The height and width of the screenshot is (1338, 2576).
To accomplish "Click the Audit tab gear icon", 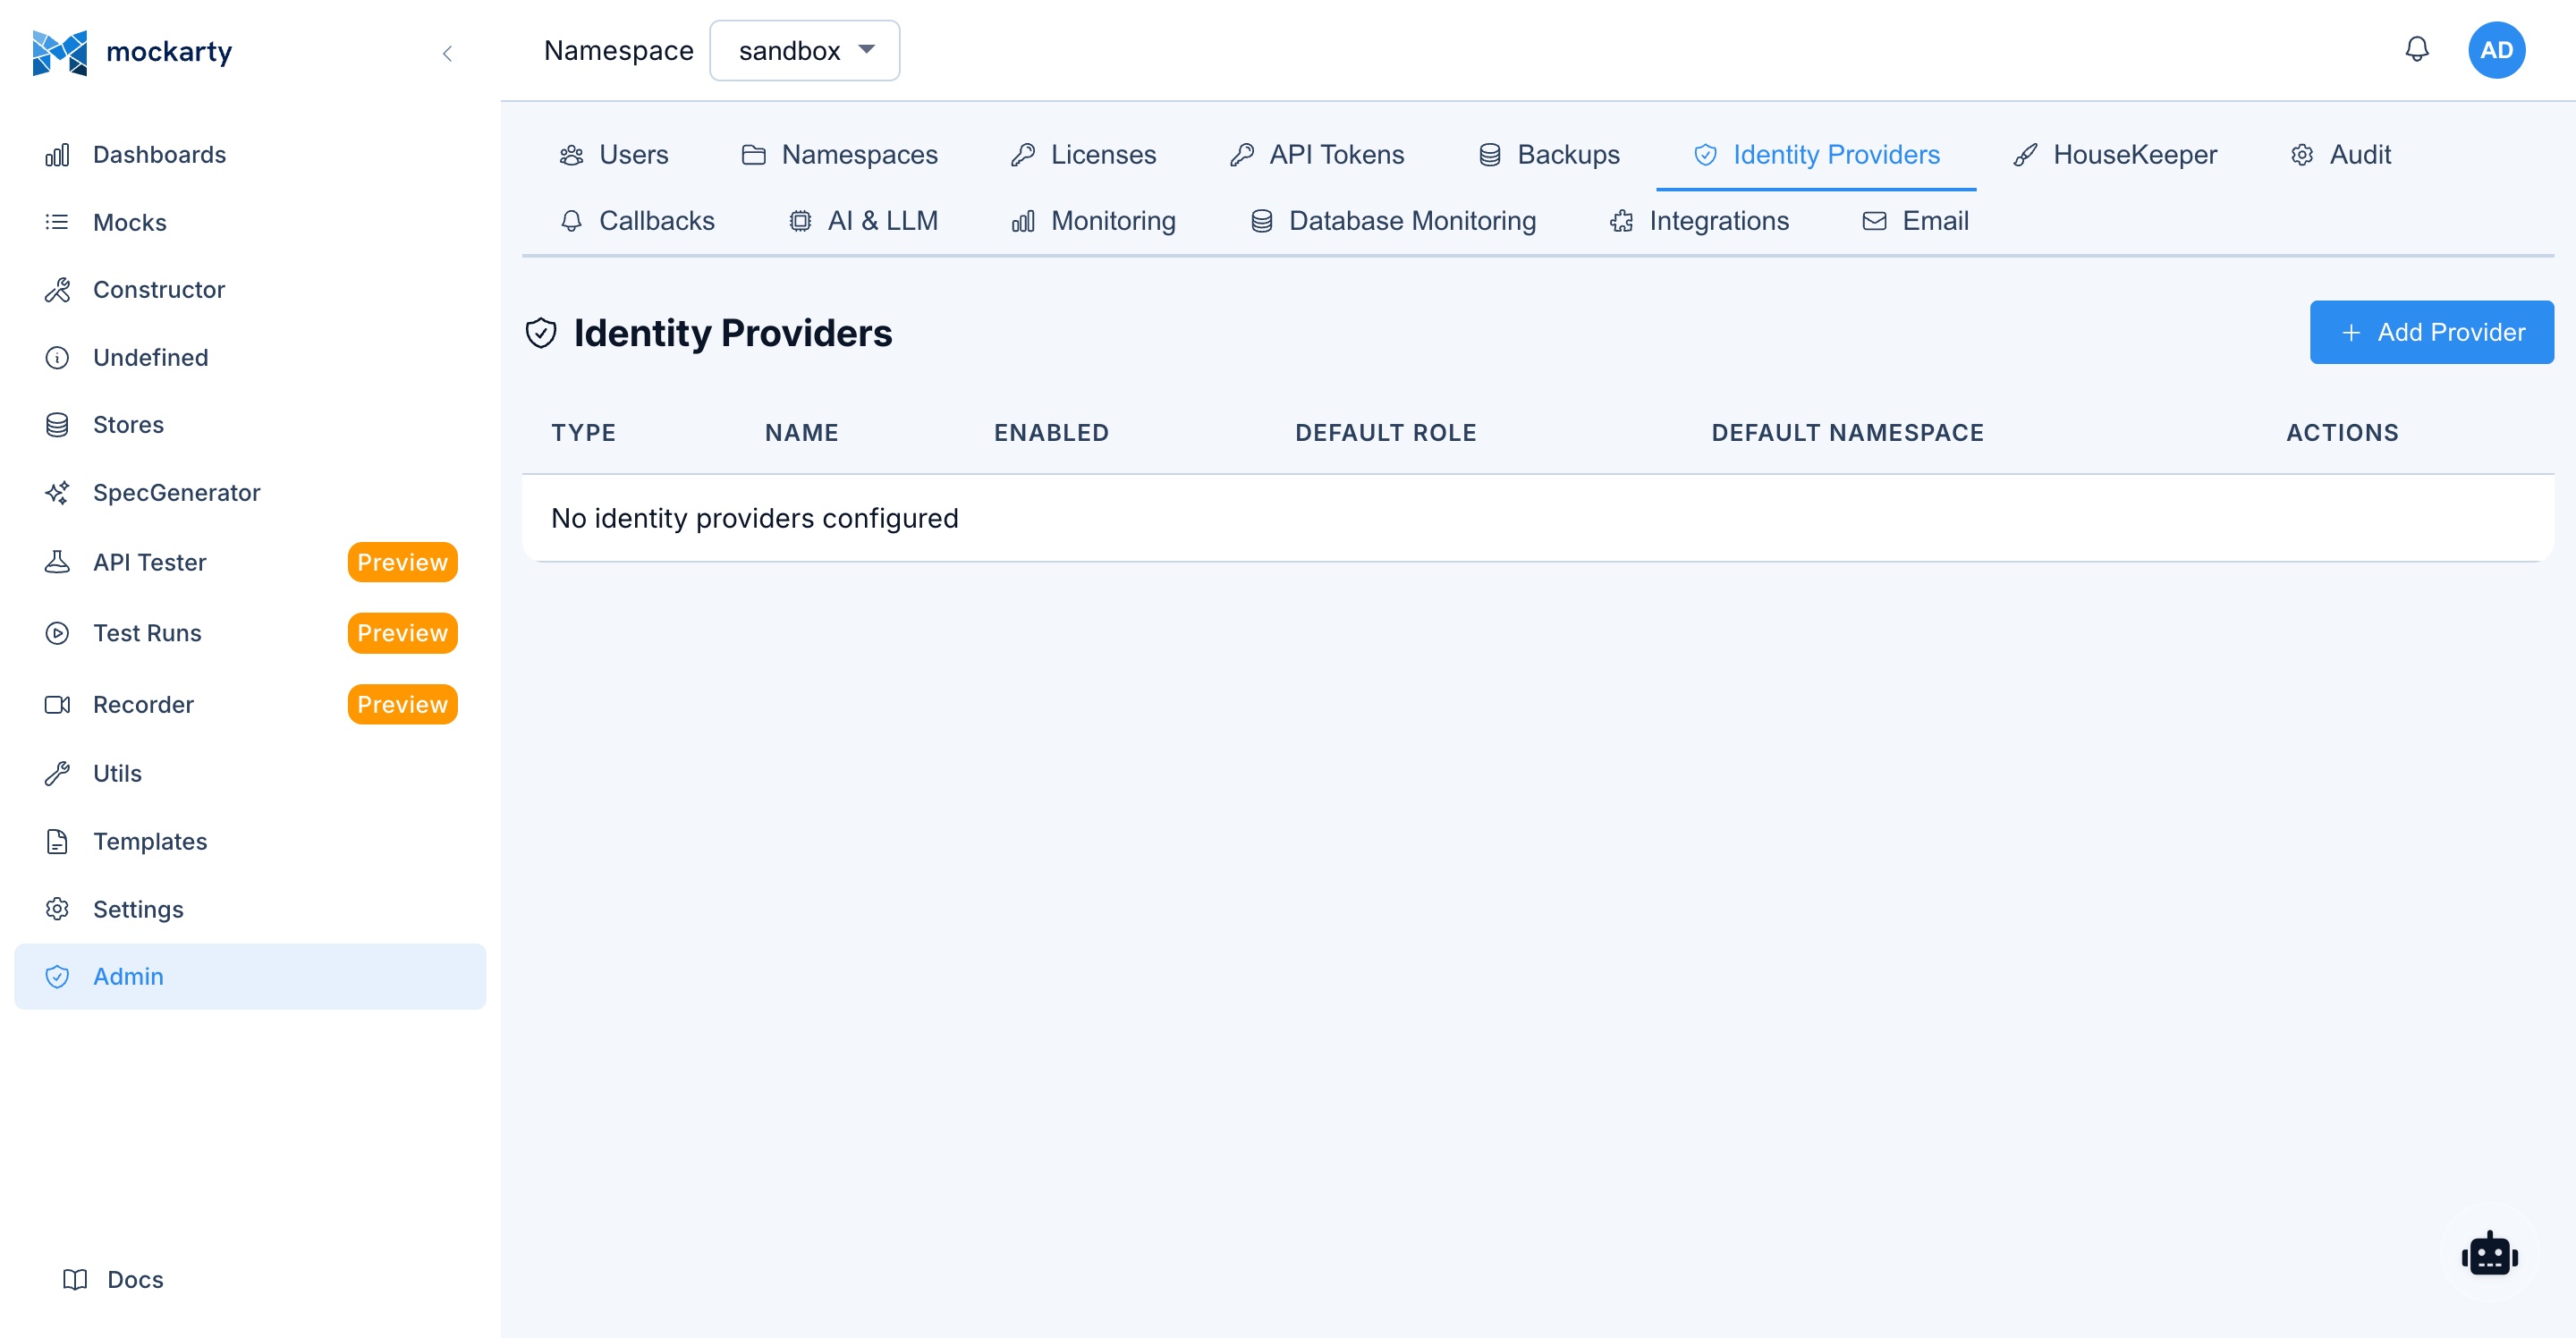I will [x=2301, y=155].
